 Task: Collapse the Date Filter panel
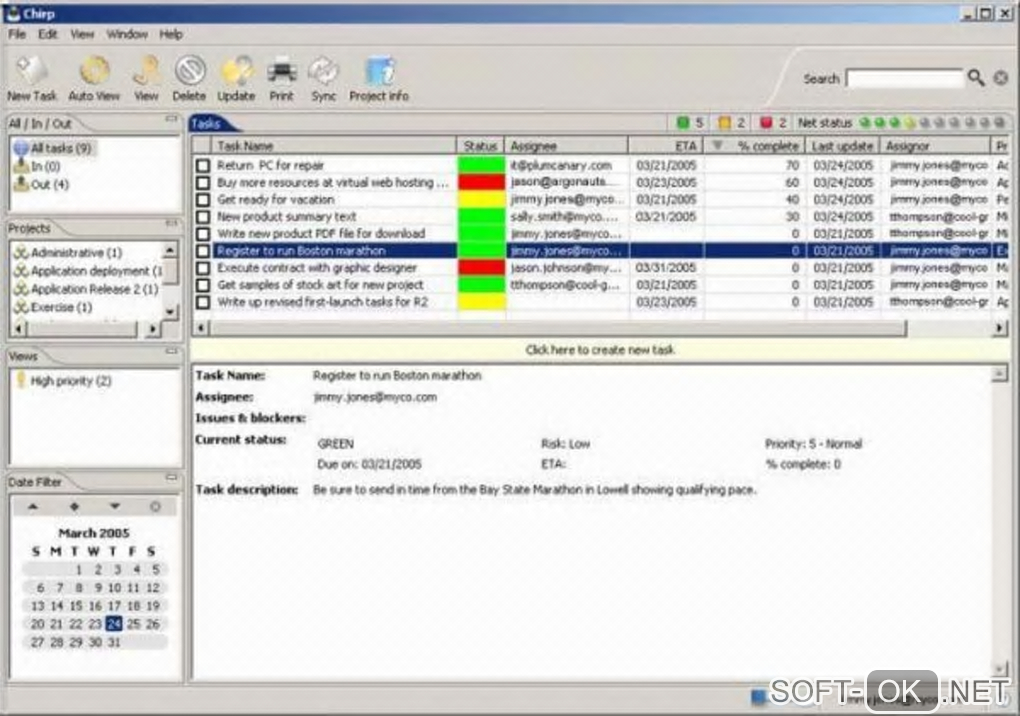171,477
